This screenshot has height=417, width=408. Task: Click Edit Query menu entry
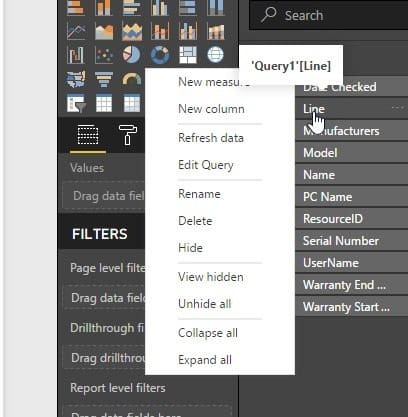click(x=206, y=165)
